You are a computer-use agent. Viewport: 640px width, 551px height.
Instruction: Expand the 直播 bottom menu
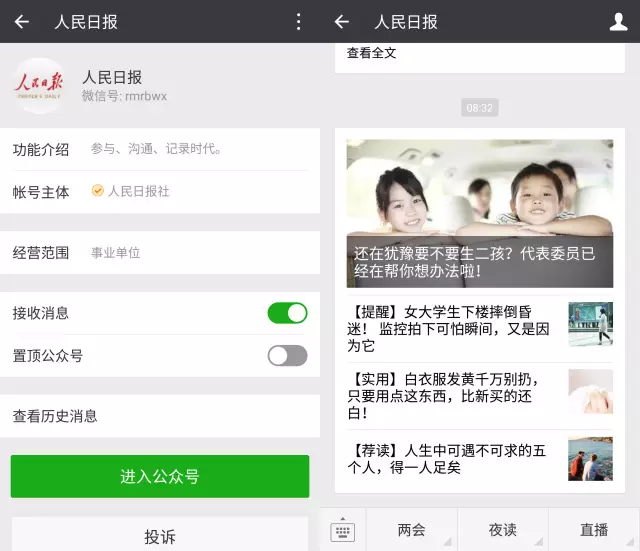594,530
